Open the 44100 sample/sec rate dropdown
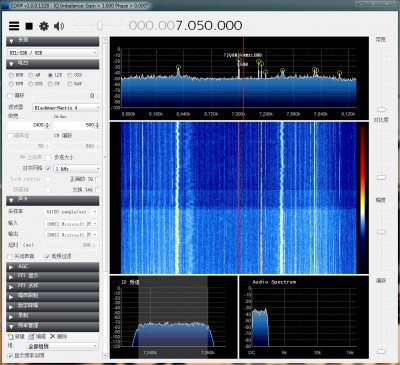Viewport: 400px width, 365px height. point(71,212)
